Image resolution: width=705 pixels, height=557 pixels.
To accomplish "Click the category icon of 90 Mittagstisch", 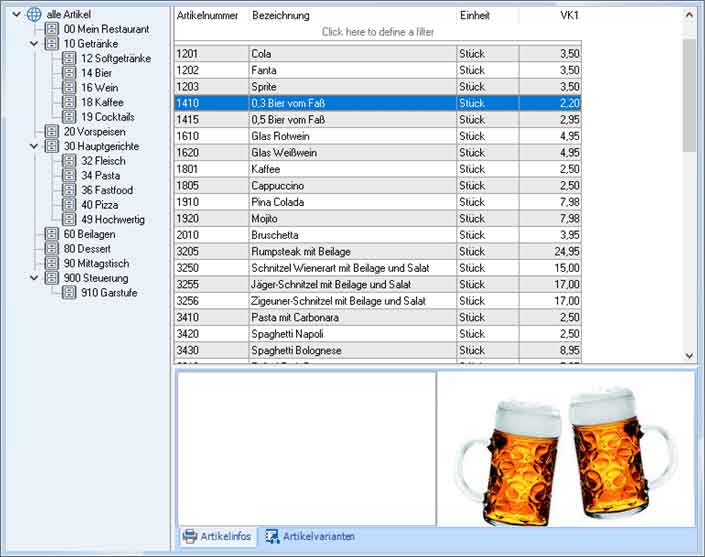I will click(x=52, y=263).
